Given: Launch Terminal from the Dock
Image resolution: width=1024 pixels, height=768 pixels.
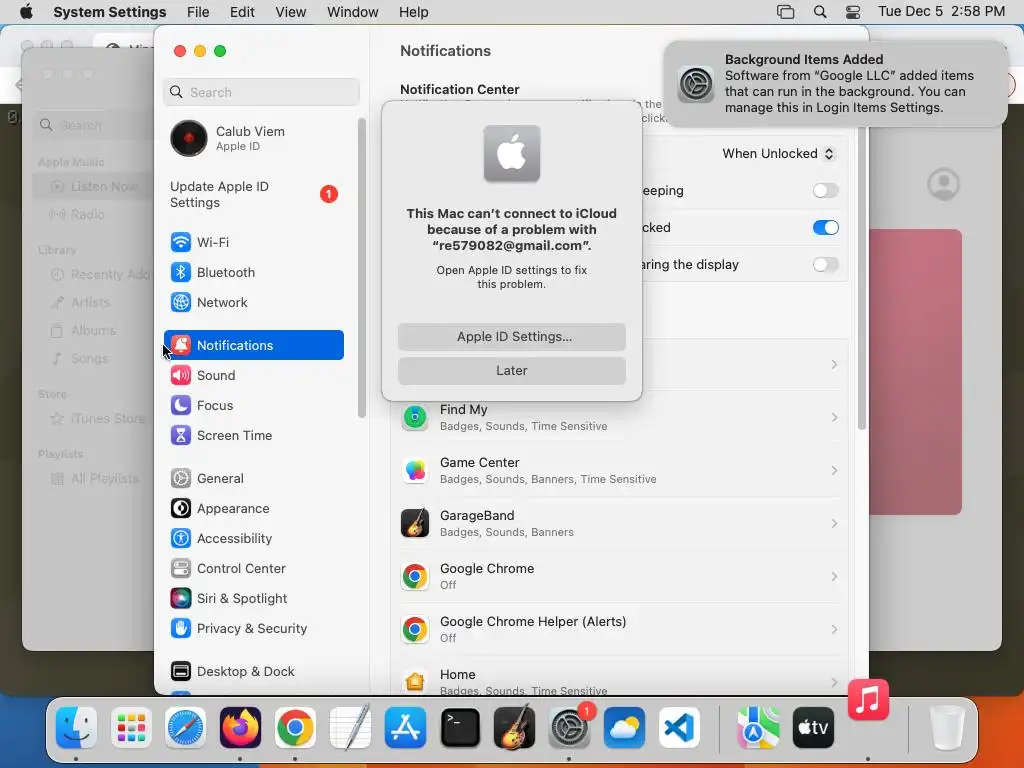Looking at the screenshot, I should pos(460,728).
